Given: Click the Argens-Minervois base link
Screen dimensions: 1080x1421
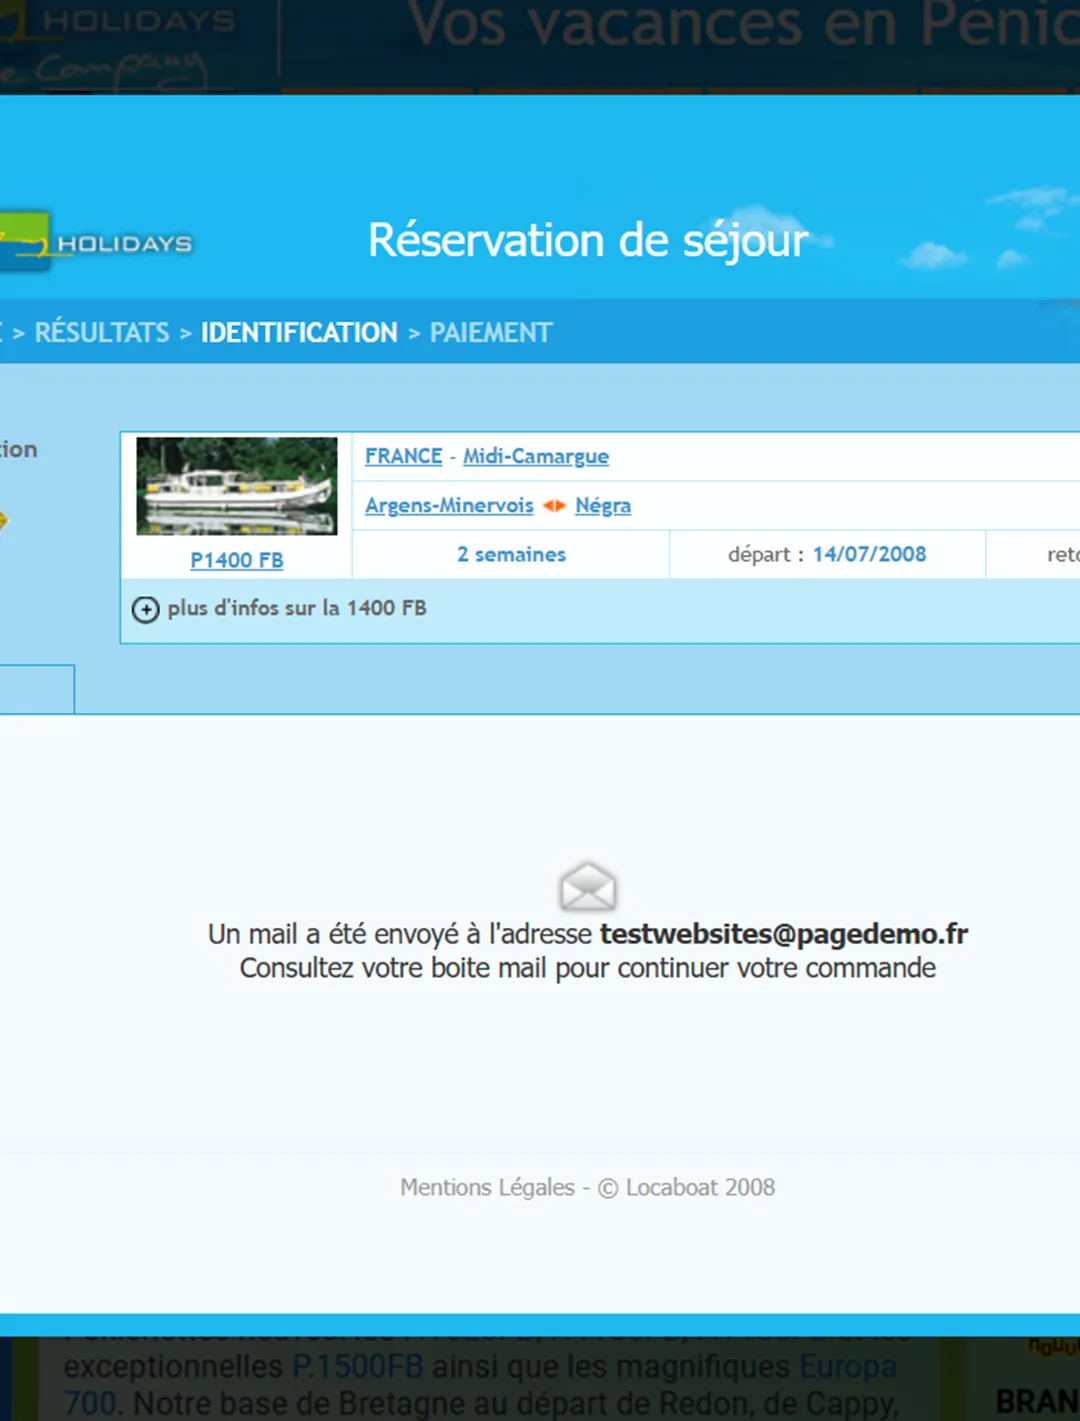Looking at the screenshot, I should point(449,505).
